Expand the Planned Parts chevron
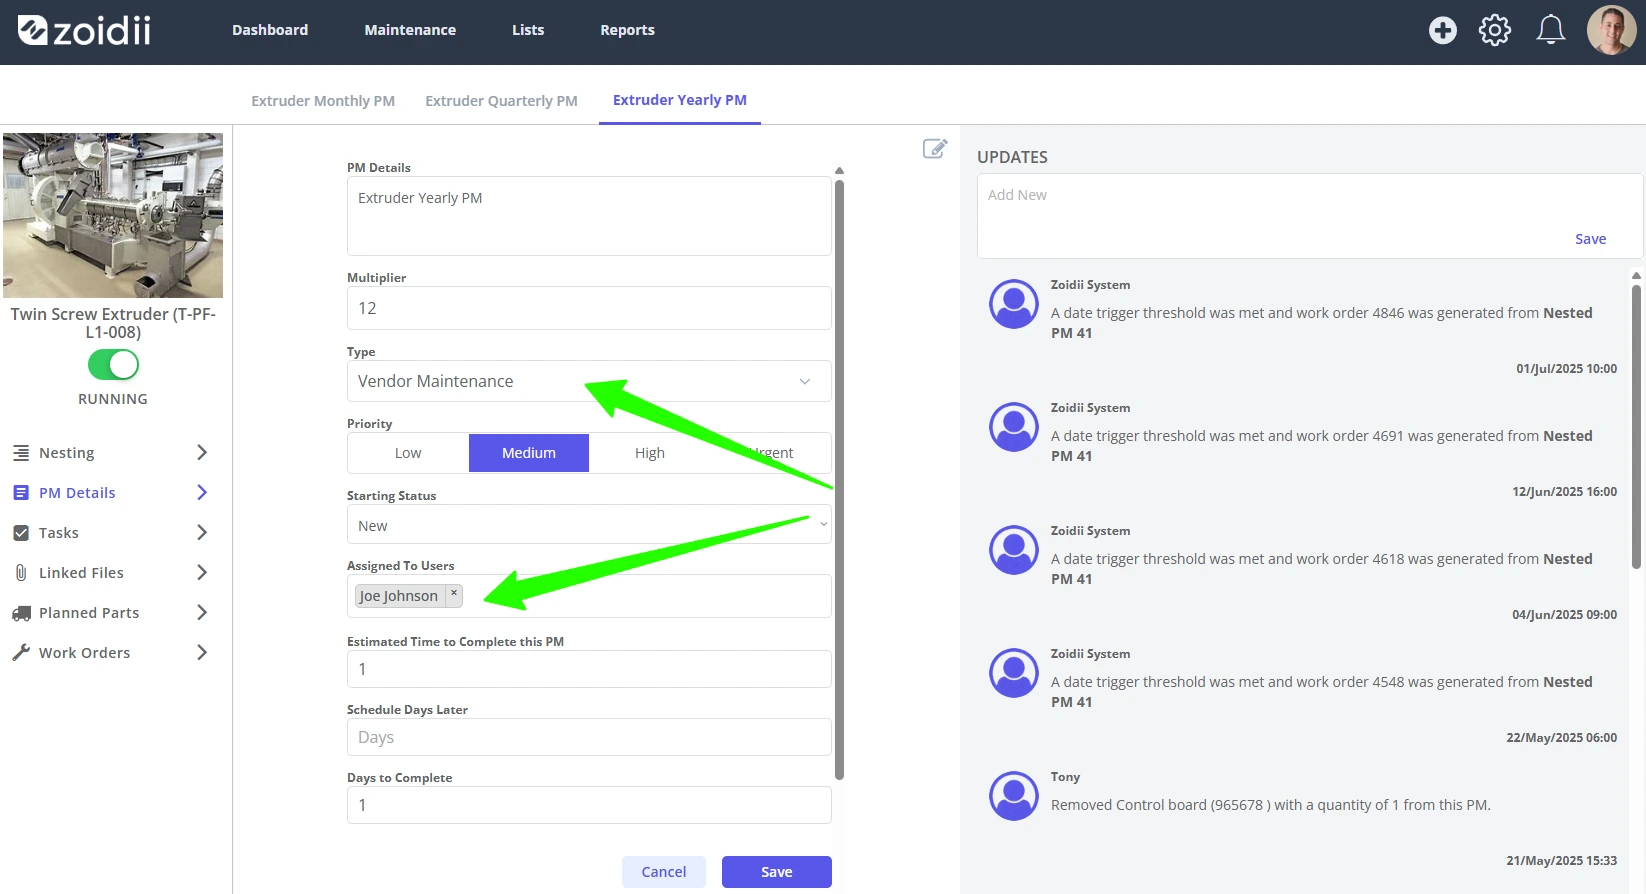The height and width of the screenshot is (894, 1646). click(x=202, y=613)
